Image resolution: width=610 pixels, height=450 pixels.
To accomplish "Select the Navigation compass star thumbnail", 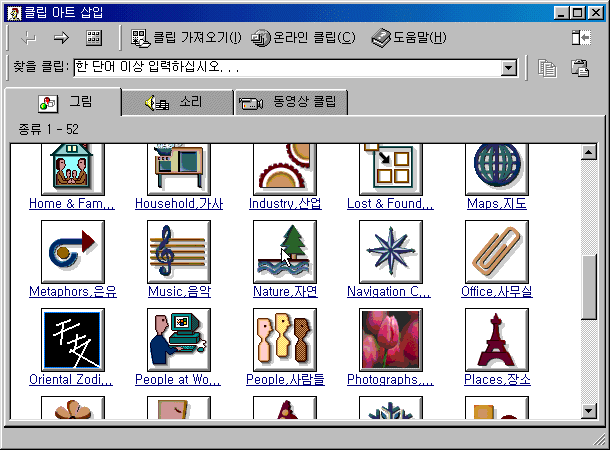I will pos(391,252).
